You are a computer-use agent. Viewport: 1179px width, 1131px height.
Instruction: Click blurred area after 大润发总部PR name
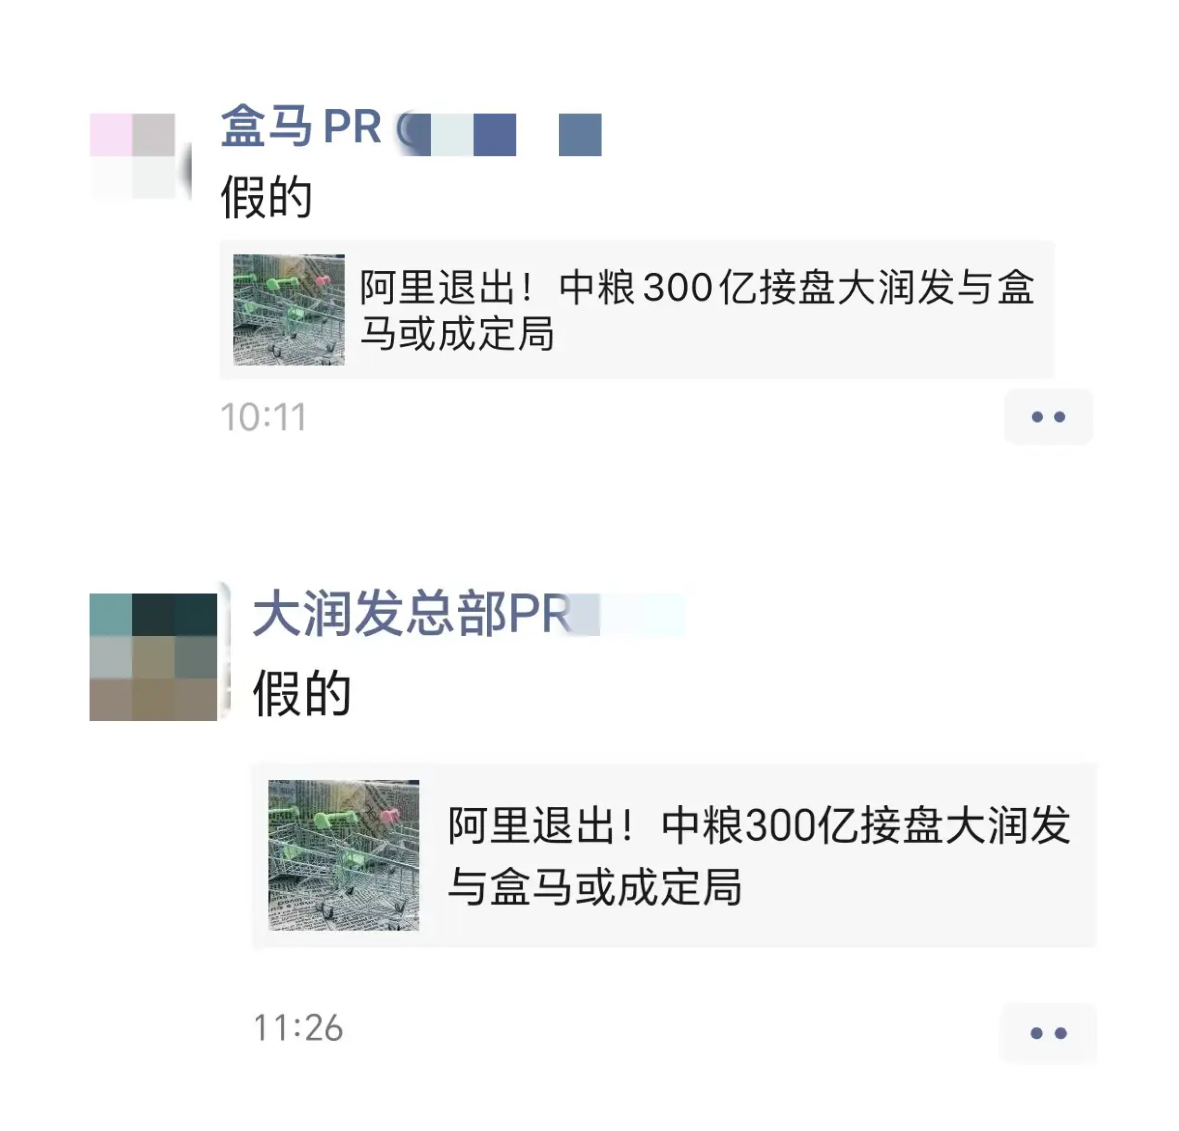point(628,614)
